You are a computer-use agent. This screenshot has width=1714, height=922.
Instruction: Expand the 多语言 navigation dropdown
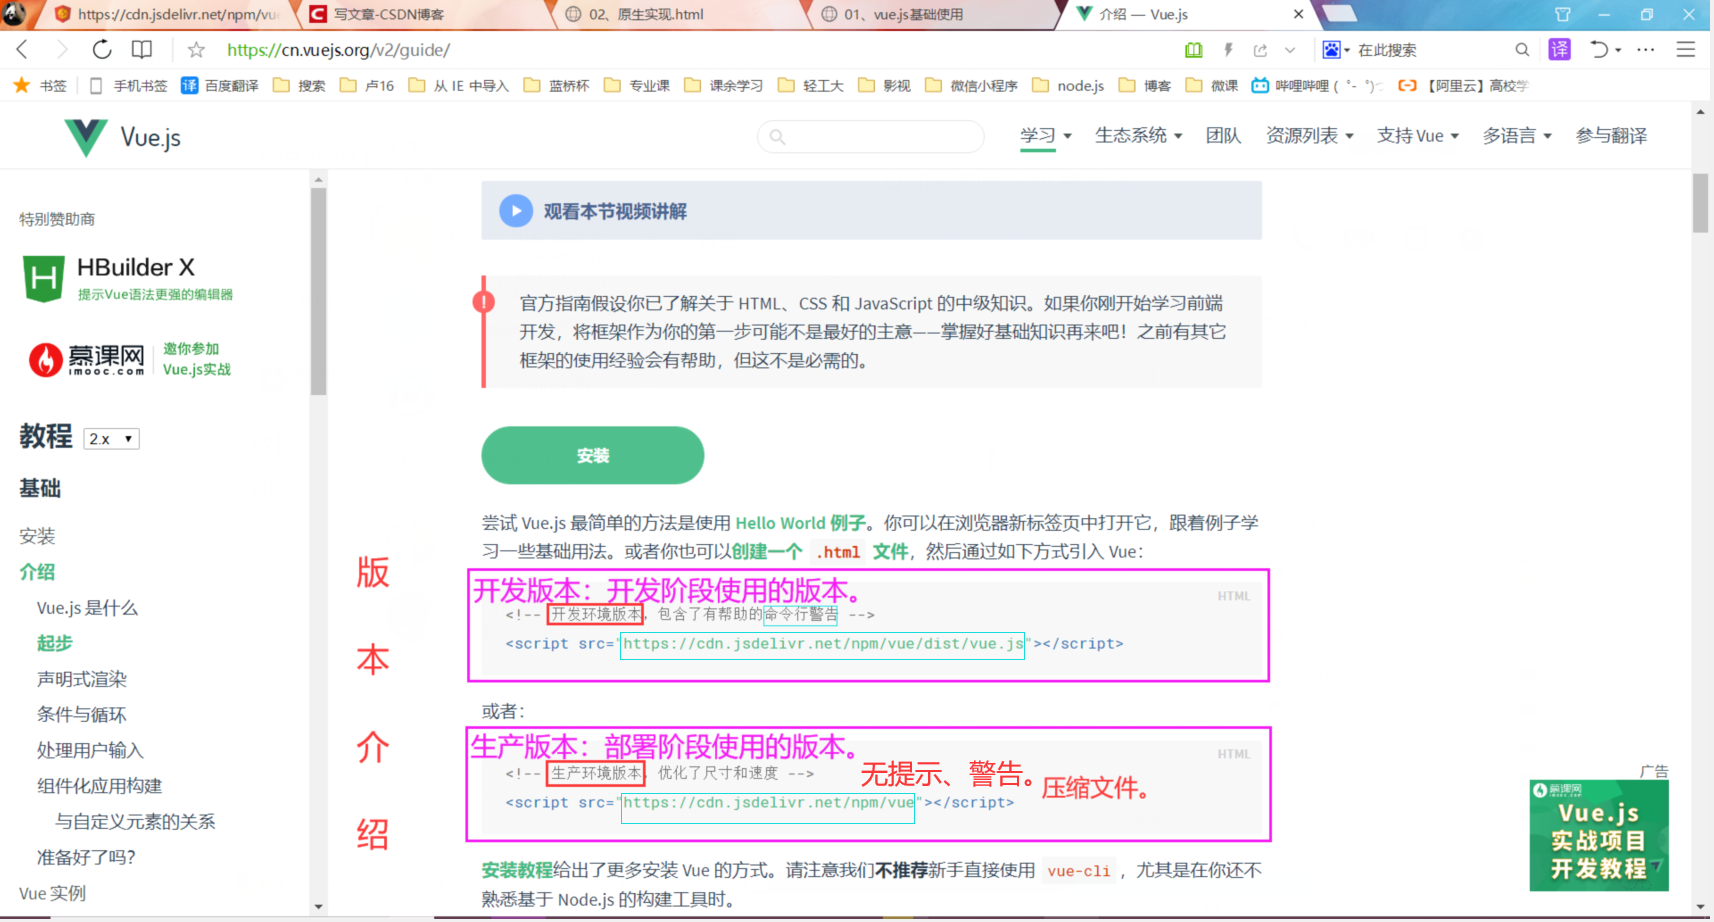tap(1517, 136)
